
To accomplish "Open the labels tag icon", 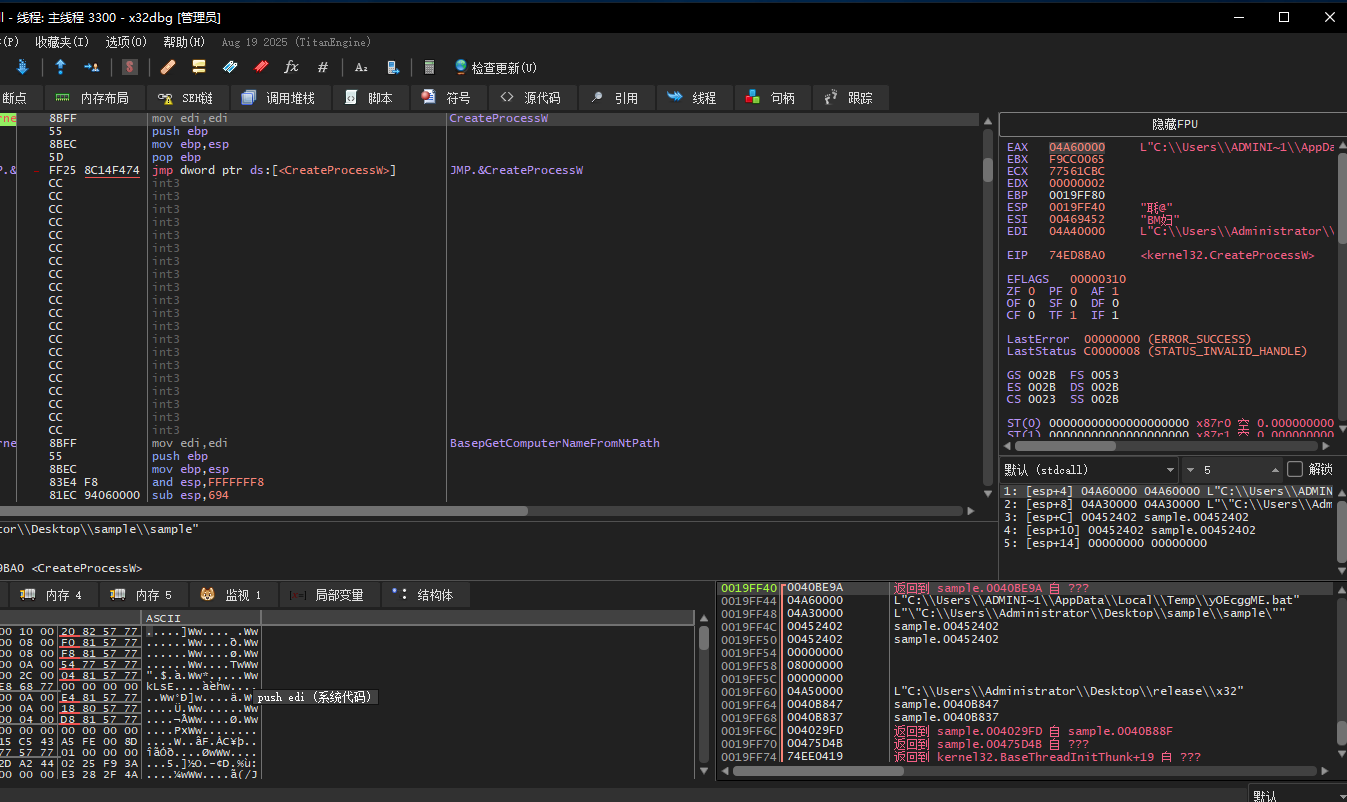I will [230, 67].
